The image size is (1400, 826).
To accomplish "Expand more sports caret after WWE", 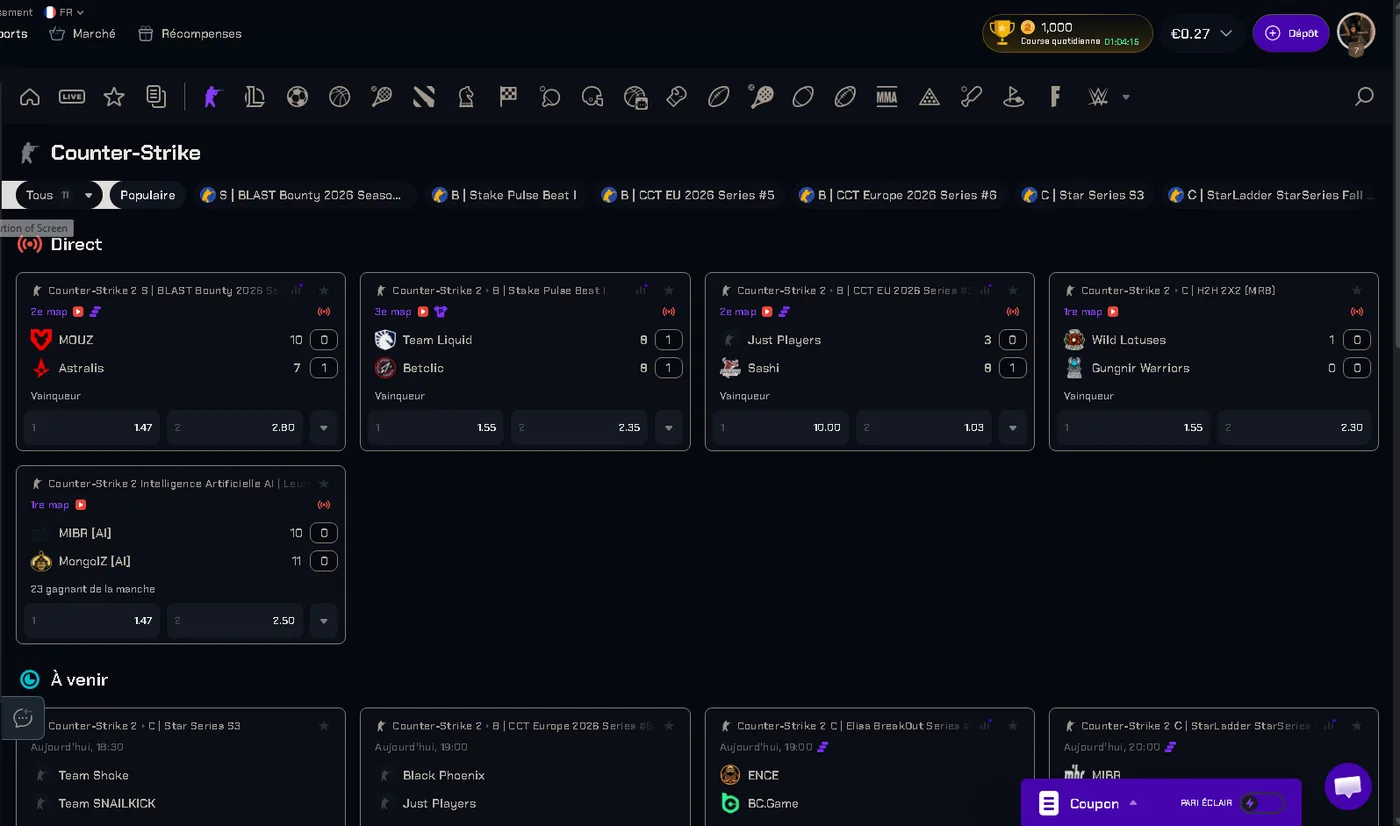I will [x=1126, y=97].
